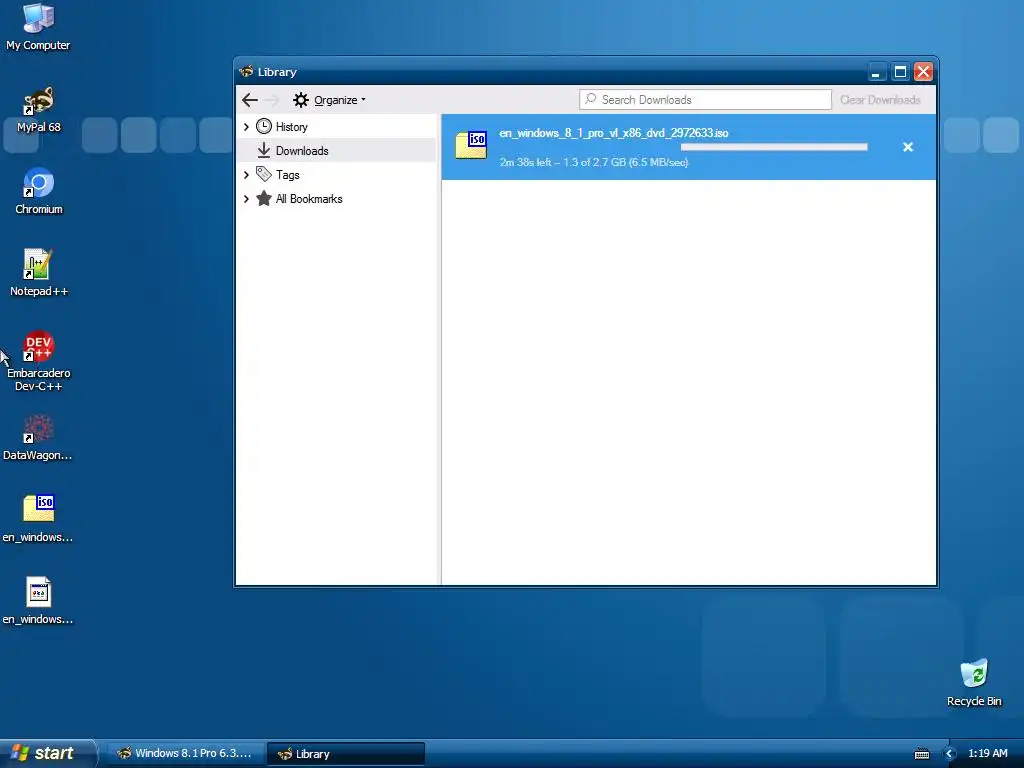Close the Library window
The height and width of the screenshot is (768, 1024).
point(923,72)
